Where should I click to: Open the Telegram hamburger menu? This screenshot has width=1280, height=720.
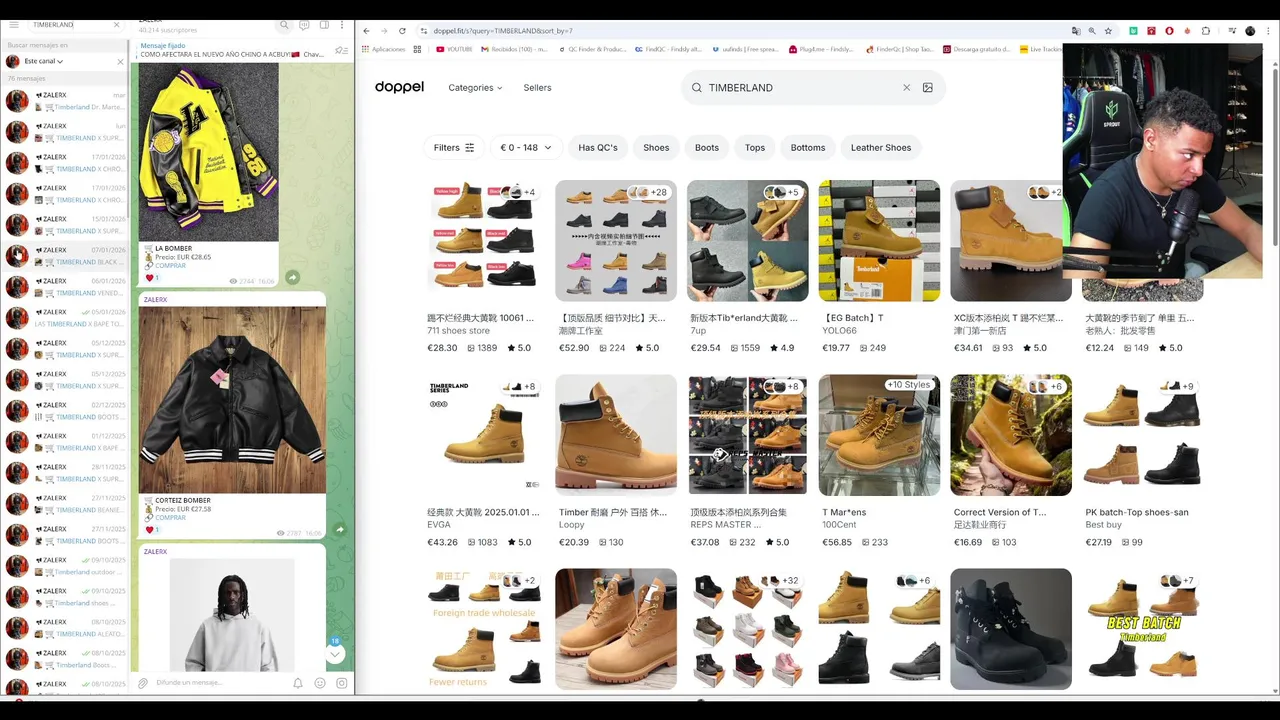pyautogui.click(x=14, y=24)
